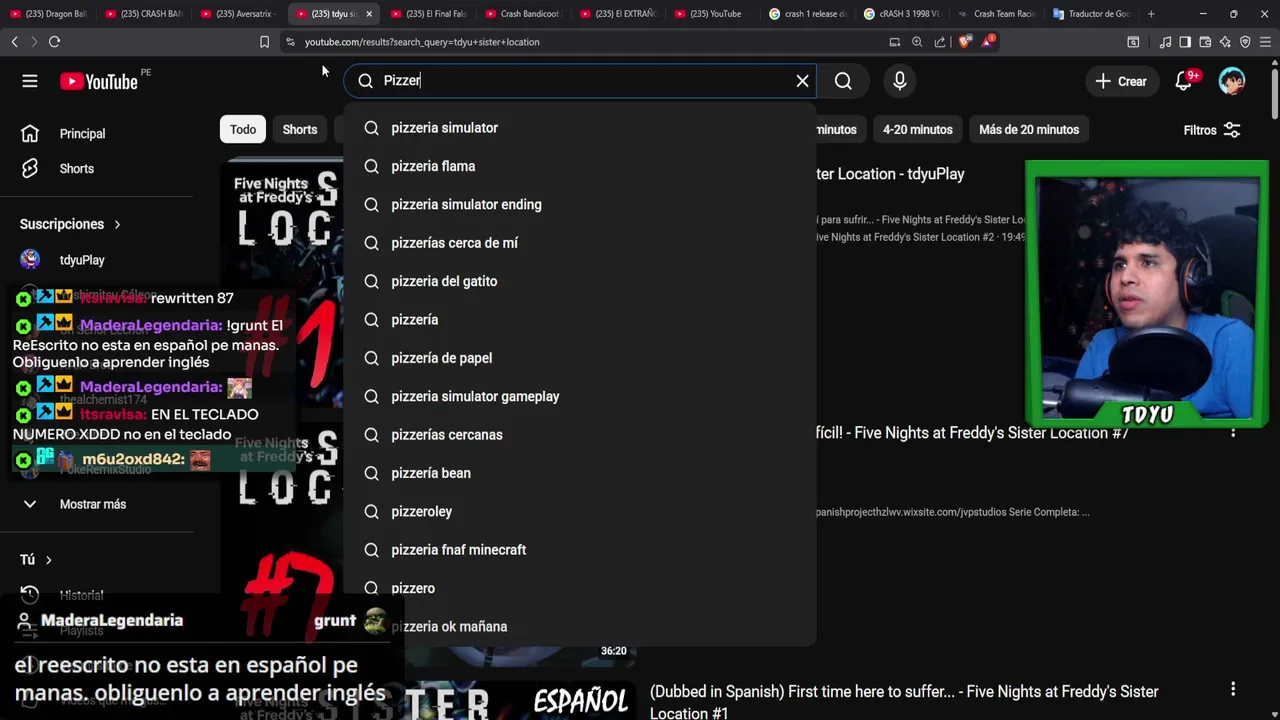Choose suggestion pizzería bean
This screenshot has width=1280, height=720.
(580, 473)
